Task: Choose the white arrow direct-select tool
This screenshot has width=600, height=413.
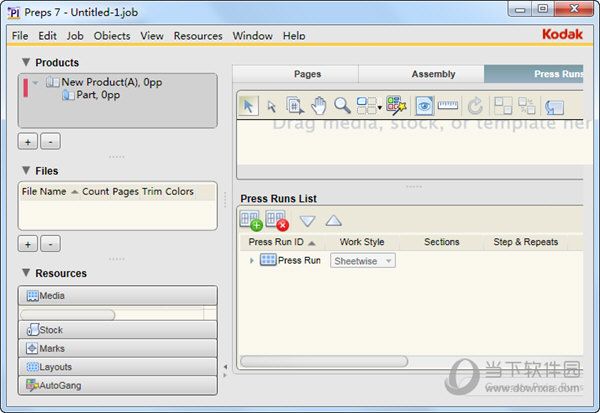Action: 271,106
